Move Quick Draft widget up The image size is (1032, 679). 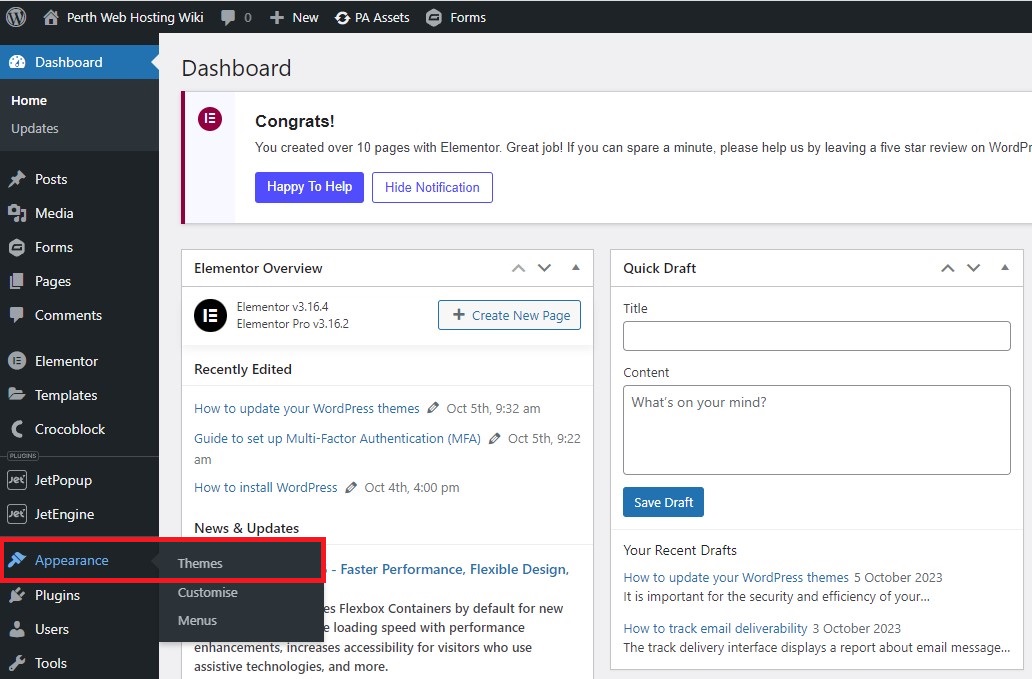tap(948, 268)
